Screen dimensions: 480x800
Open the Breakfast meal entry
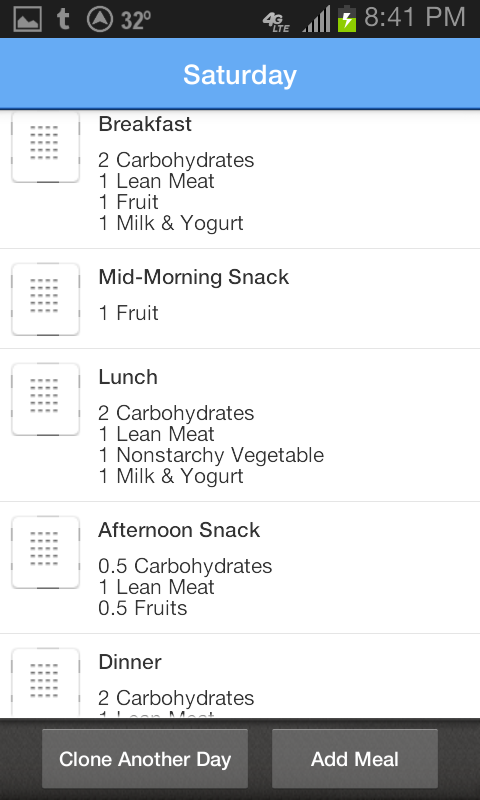click(x=240, y=179)
